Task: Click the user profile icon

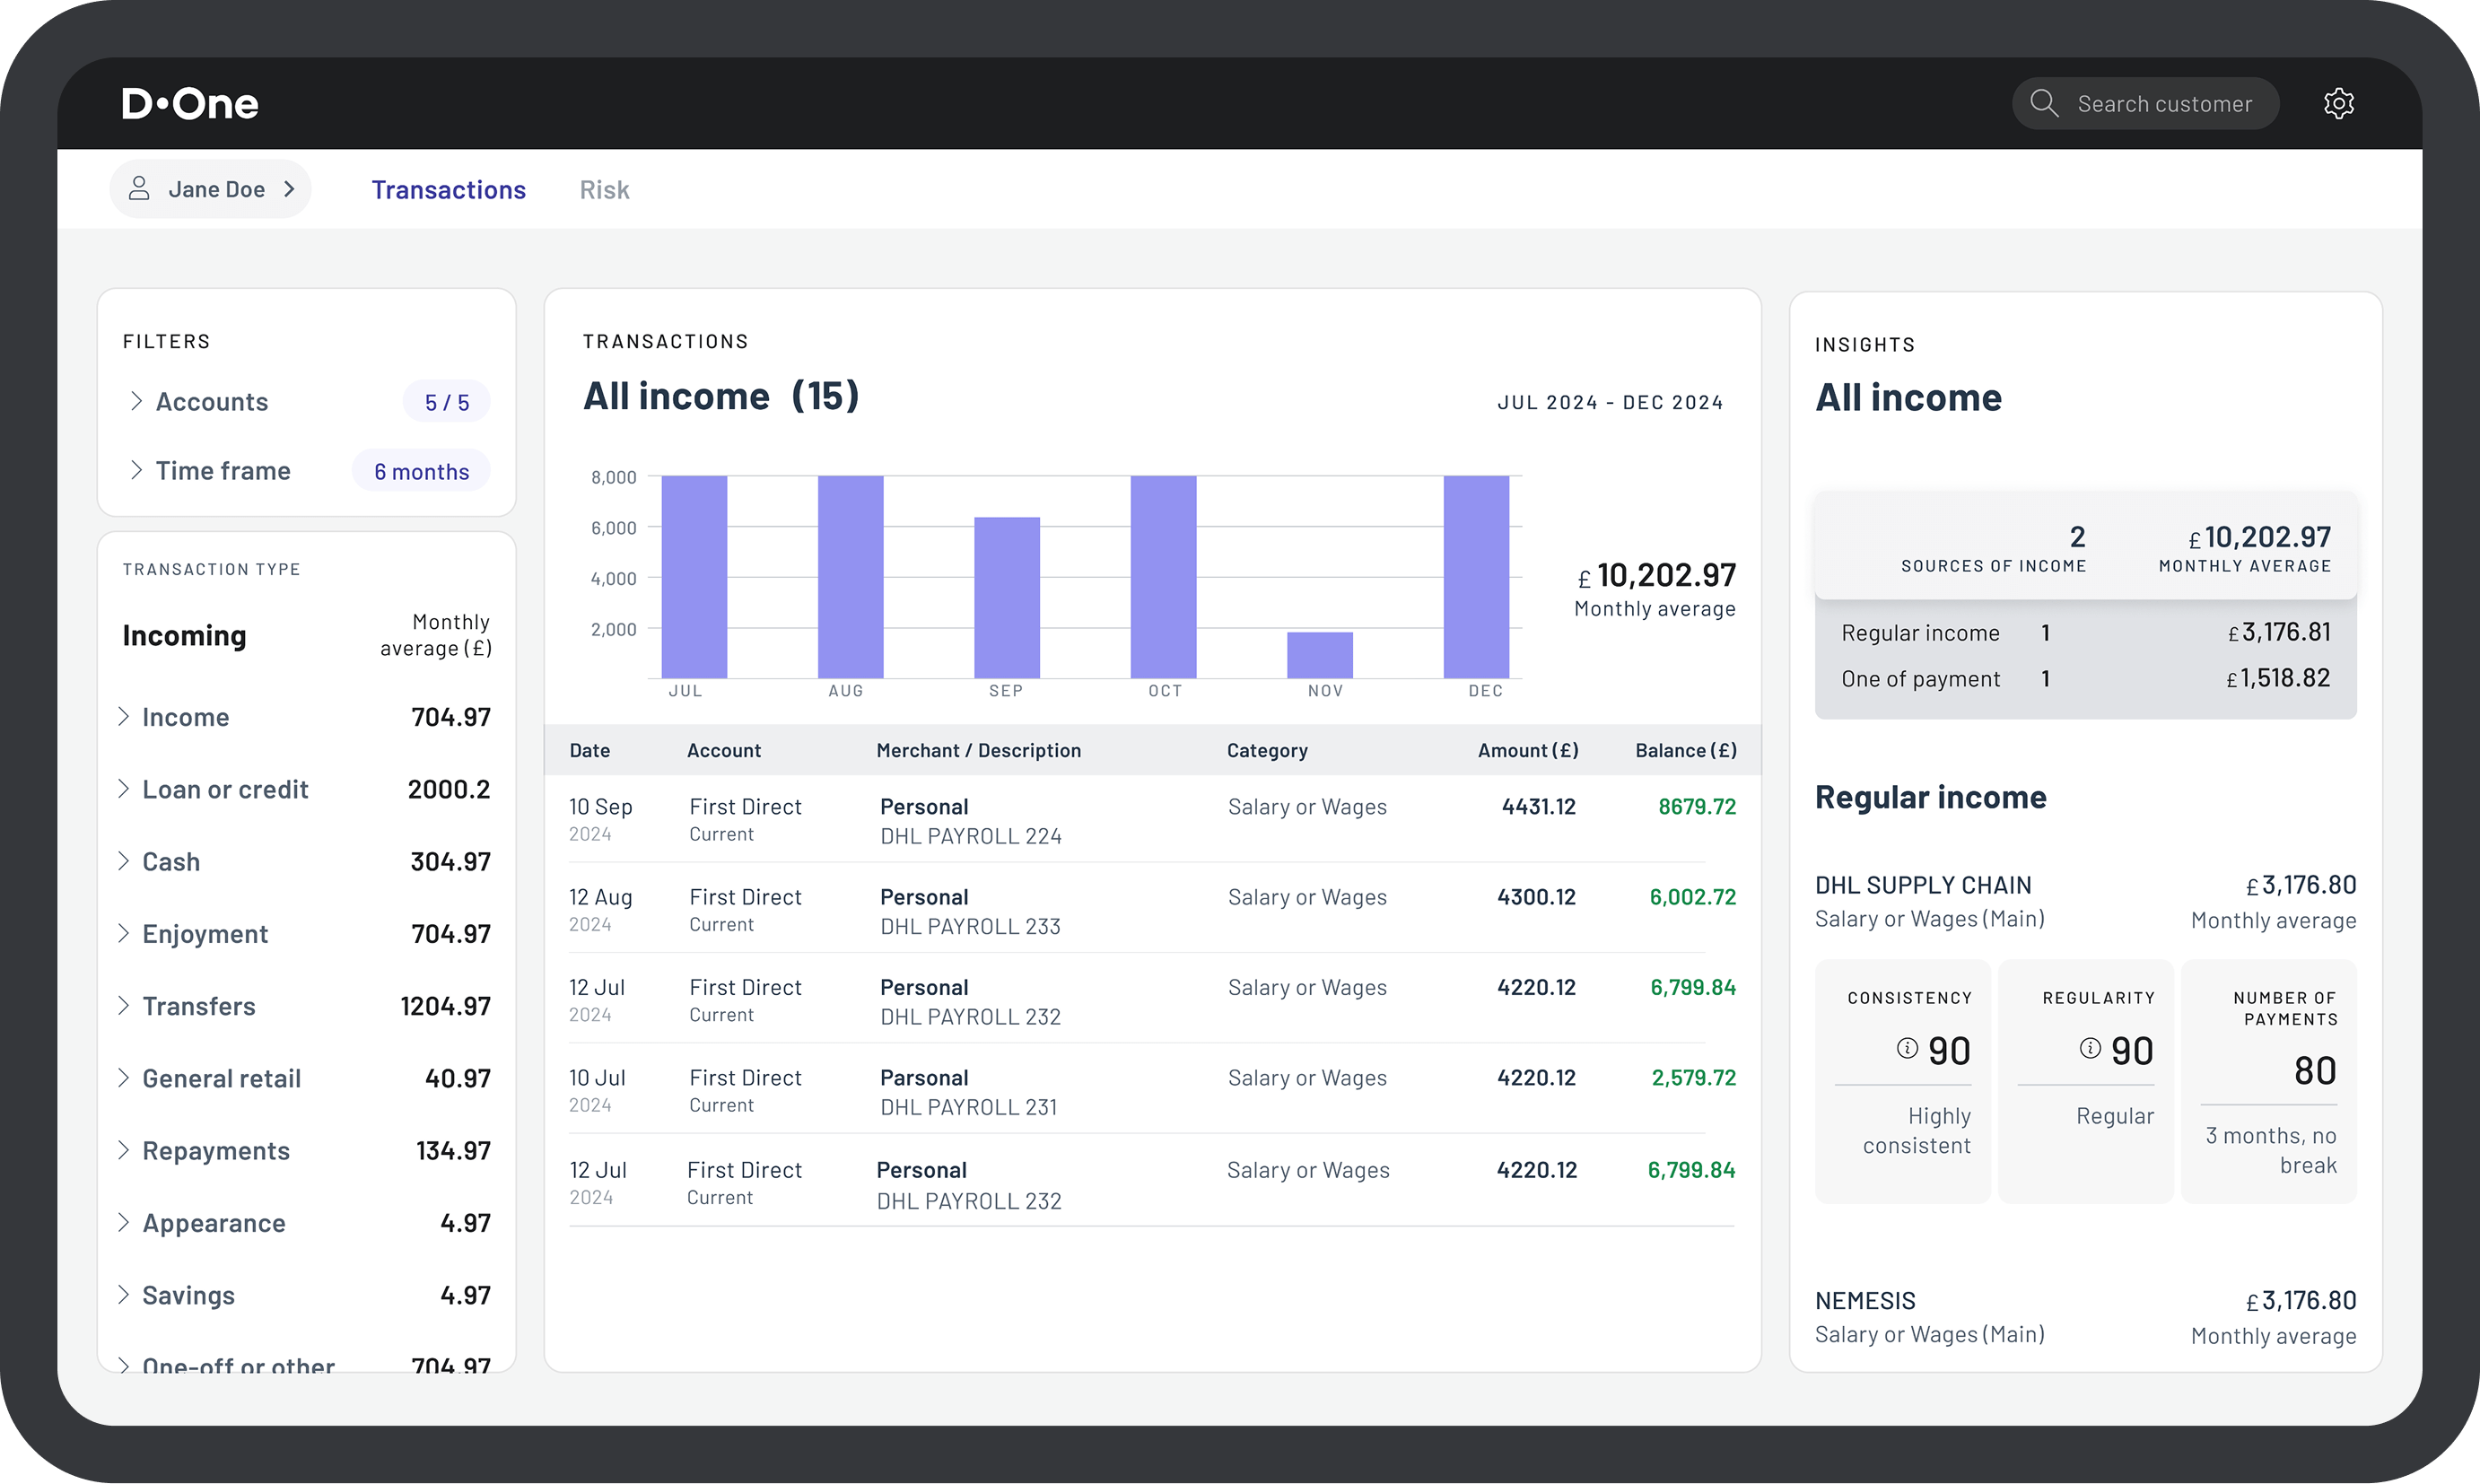Action: pos(139,189)
